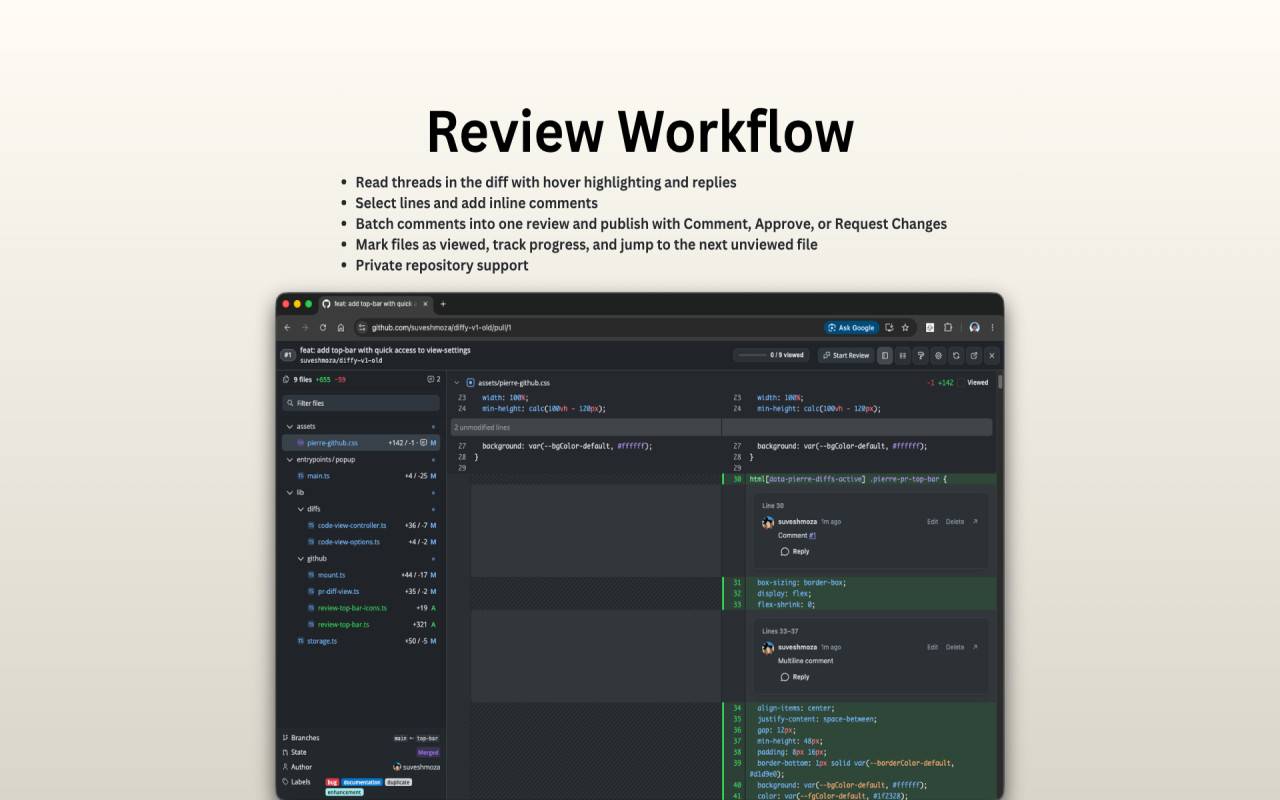Focus the Filter files search field
Image resolution: width=1280 pixels, height=800 pixels.
pyautogui.click(x=361, y=403)
